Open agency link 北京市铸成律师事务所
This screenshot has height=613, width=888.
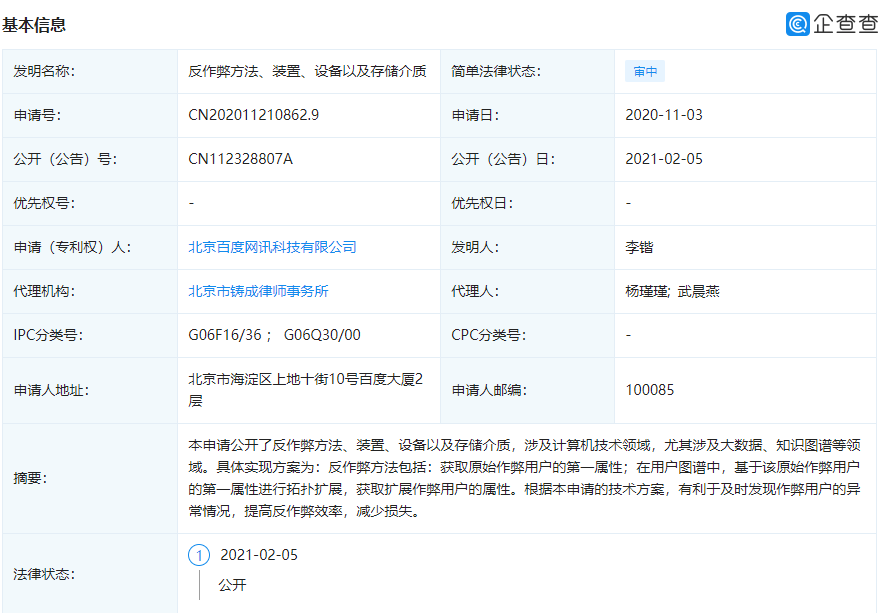point(258,292)
